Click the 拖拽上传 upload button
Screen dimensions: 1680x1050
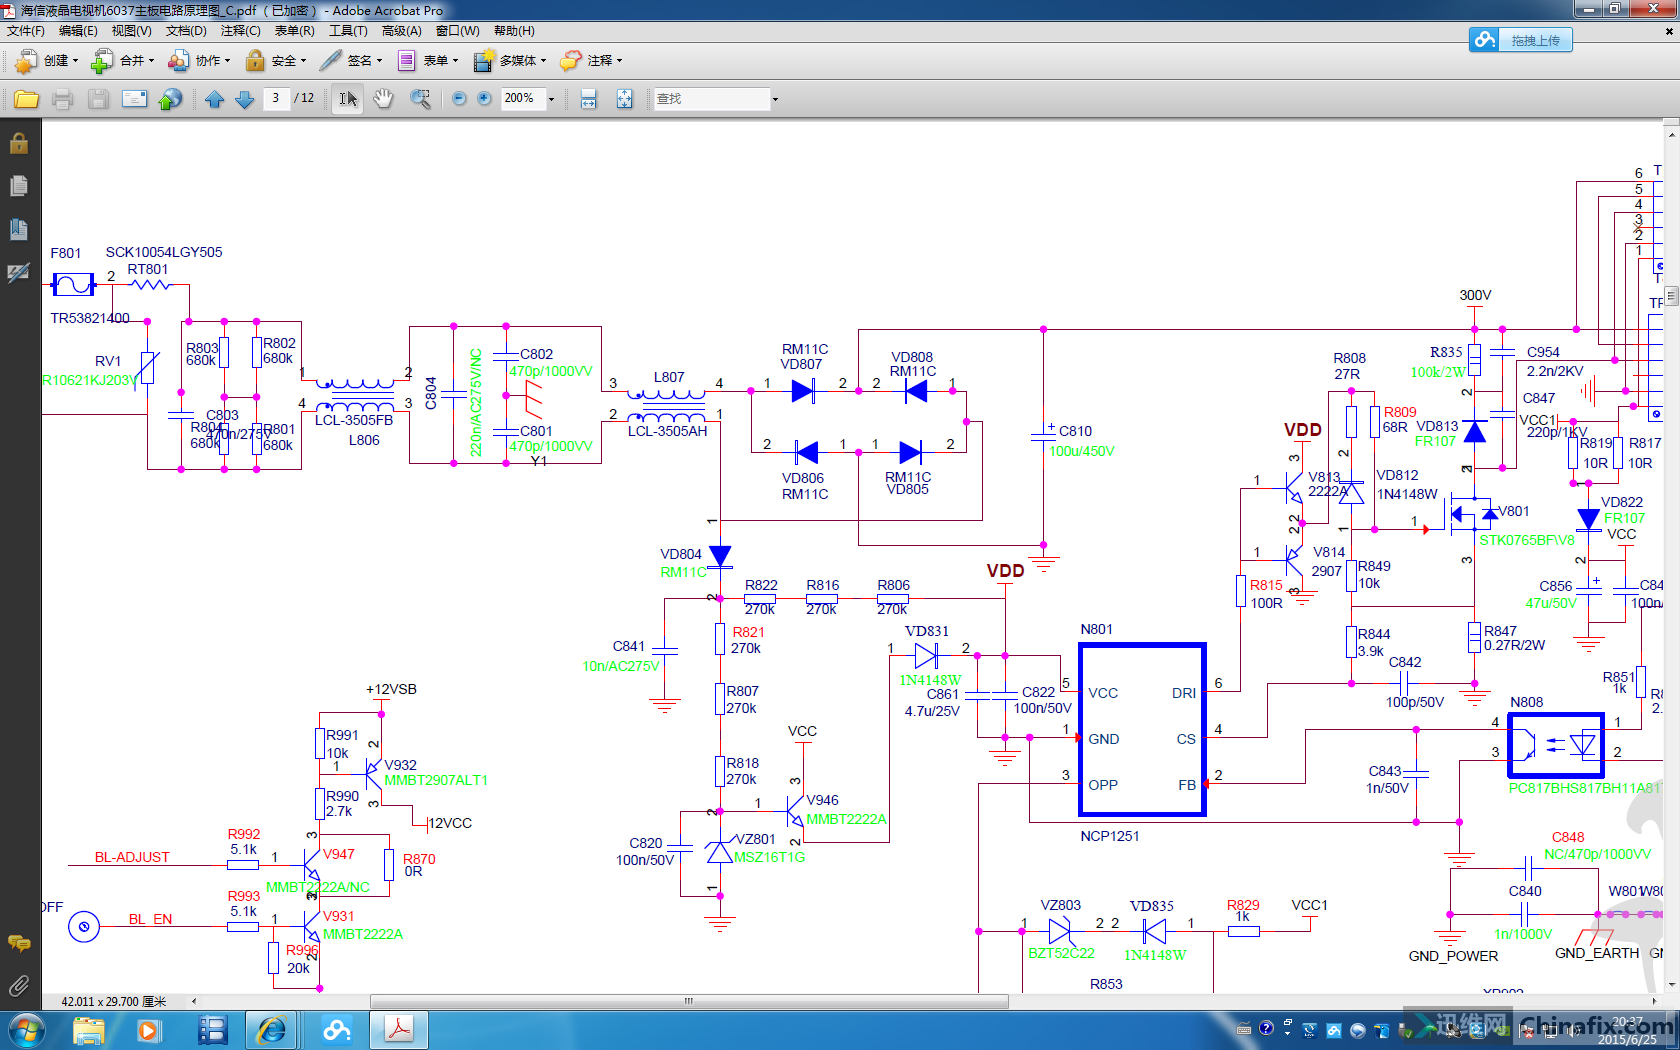tap(1535, 40)
